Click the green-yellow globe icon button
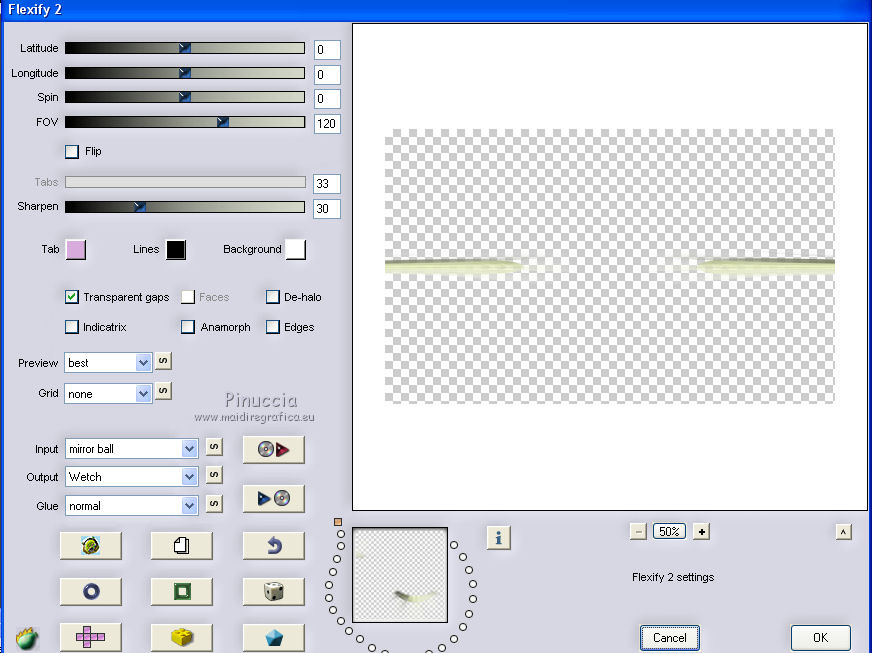The width and height of the screenshot is (872, 653). (x=91, y=546)
